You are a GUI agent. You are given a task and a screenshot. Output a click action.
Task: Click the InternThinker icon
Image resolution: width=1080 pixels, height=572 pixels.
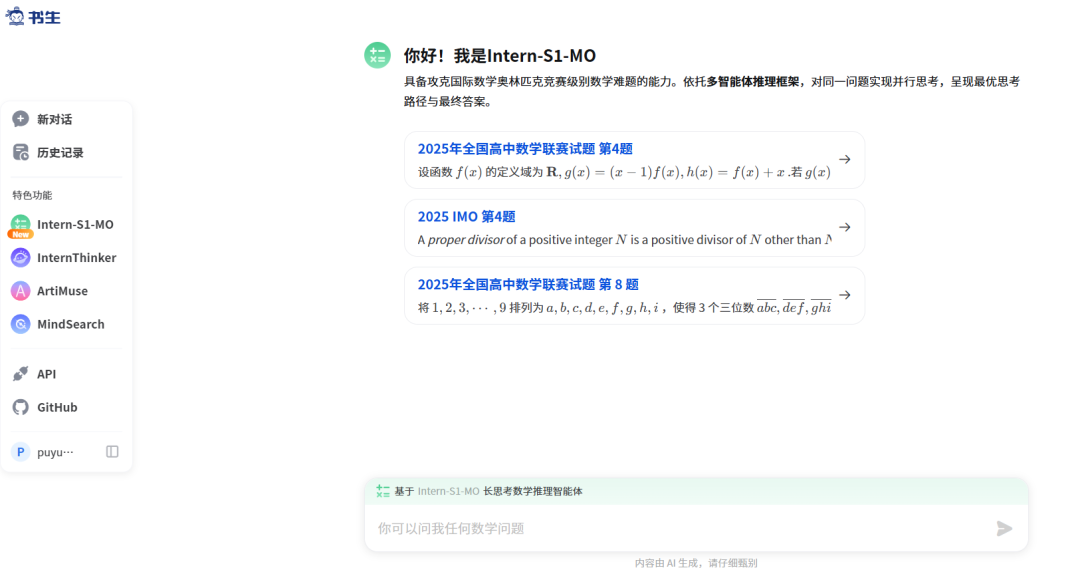click(x=21, y=257)
